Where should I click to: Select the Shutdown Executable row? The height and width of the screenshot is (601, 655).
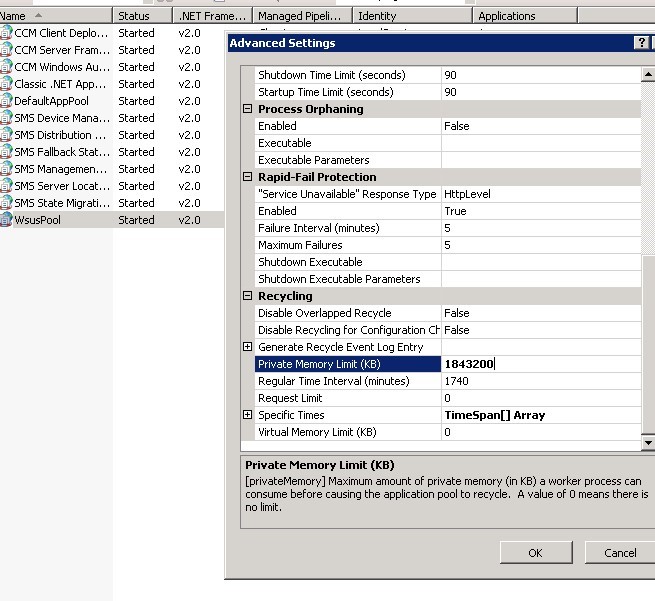coord(448,262)
